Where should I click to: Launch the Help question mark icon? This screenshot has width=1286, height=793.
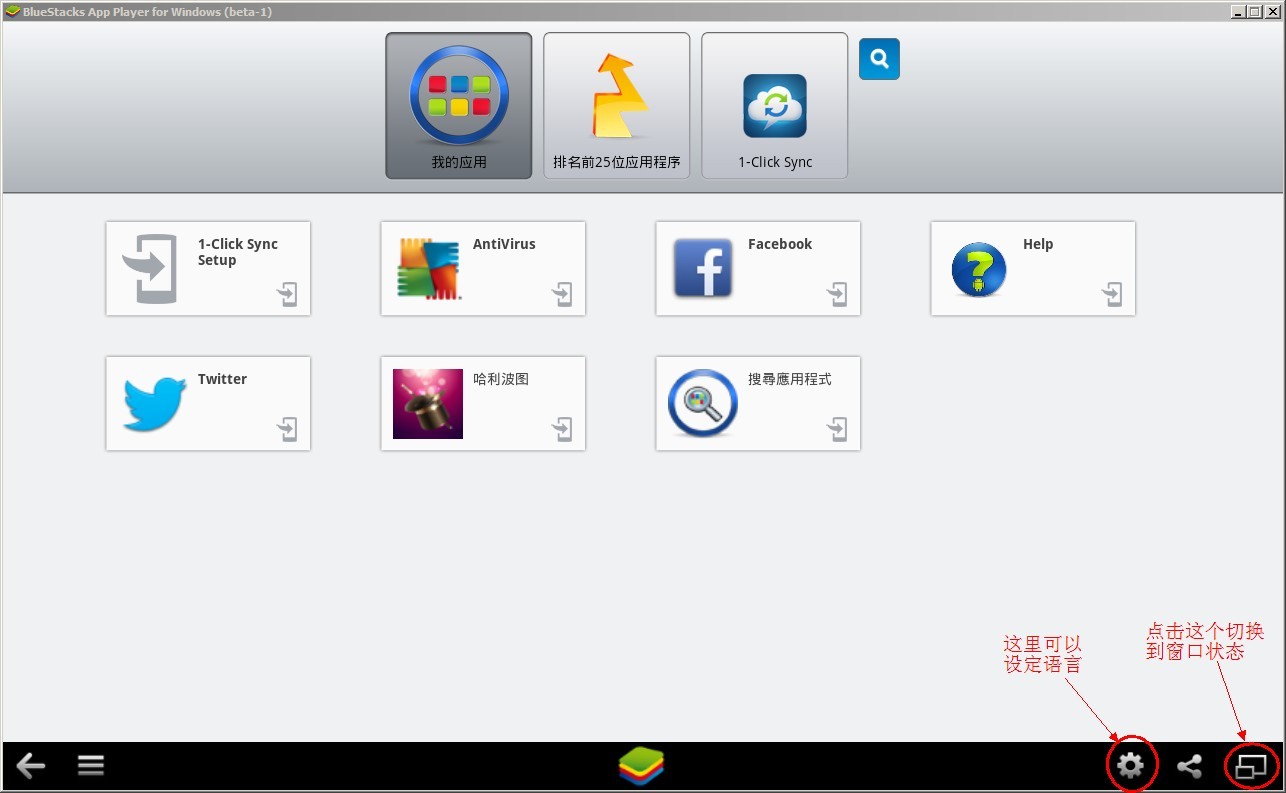(x=978, y=269)
